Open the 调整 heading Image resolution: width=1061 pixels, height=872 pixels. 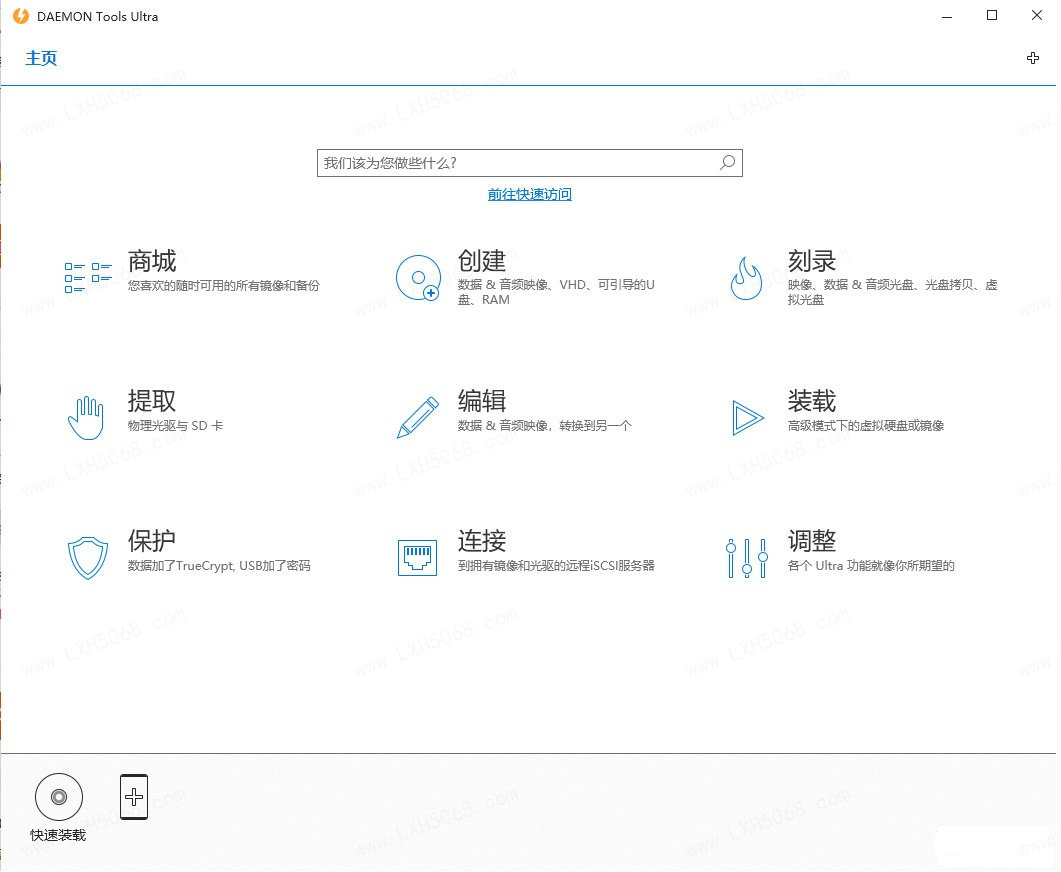tap(812, 541)
